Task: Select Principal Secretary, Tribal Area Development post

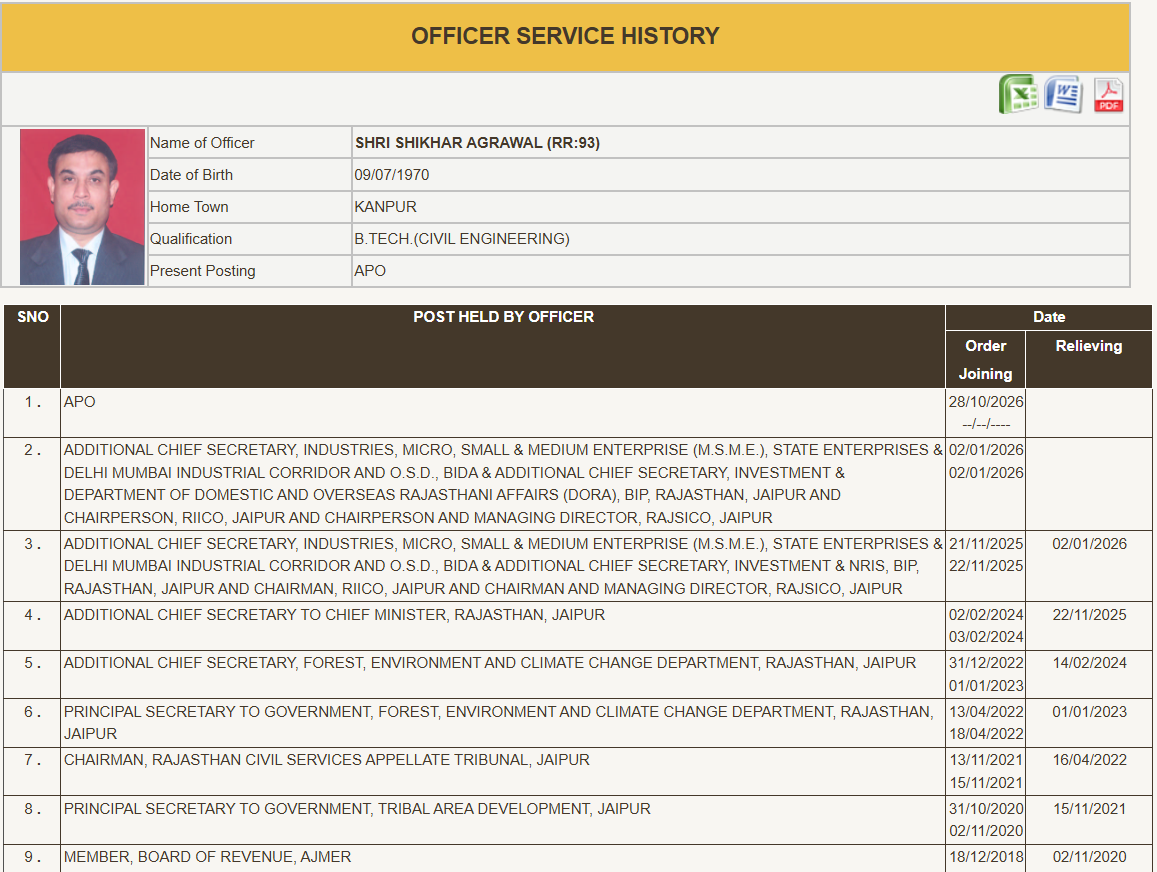Action: (x=357, y=809)
